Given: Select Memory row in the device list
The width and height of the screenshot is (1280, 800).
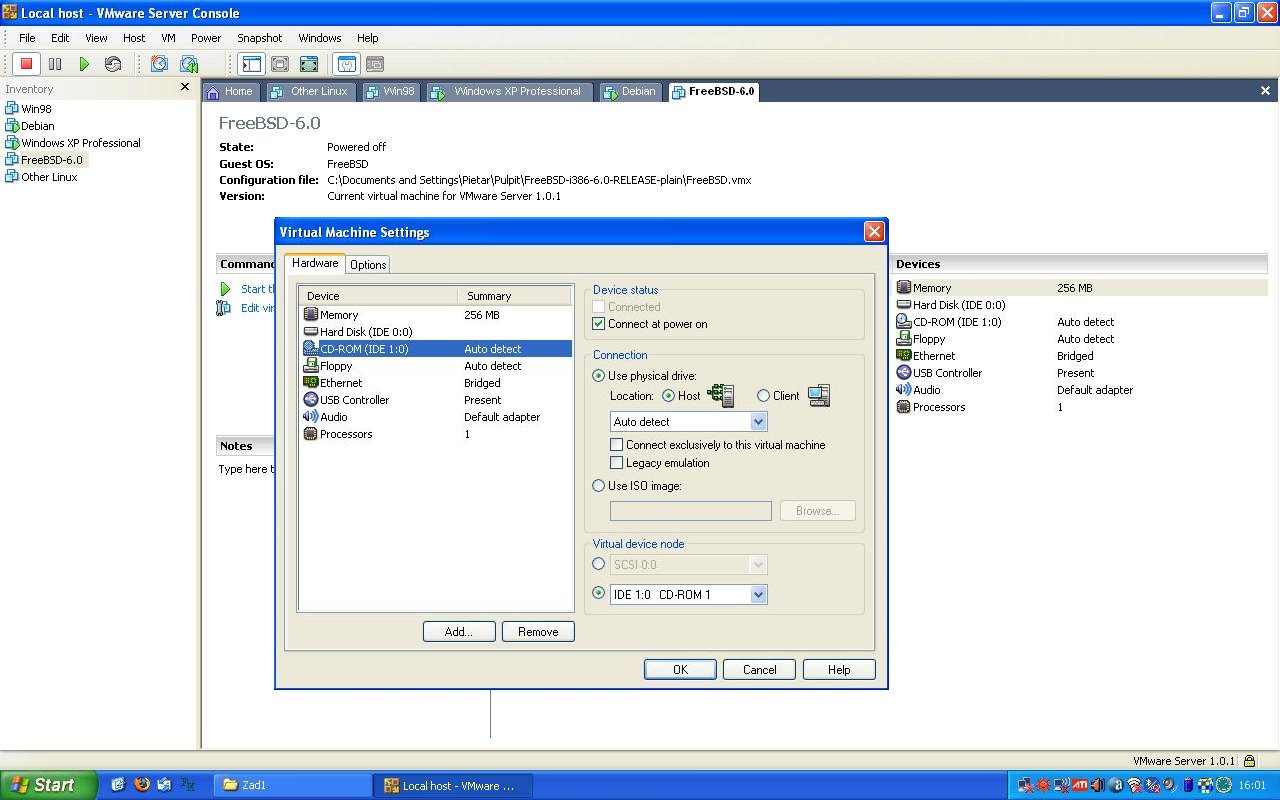Looking at the screenshot, I should click(436, 315).
